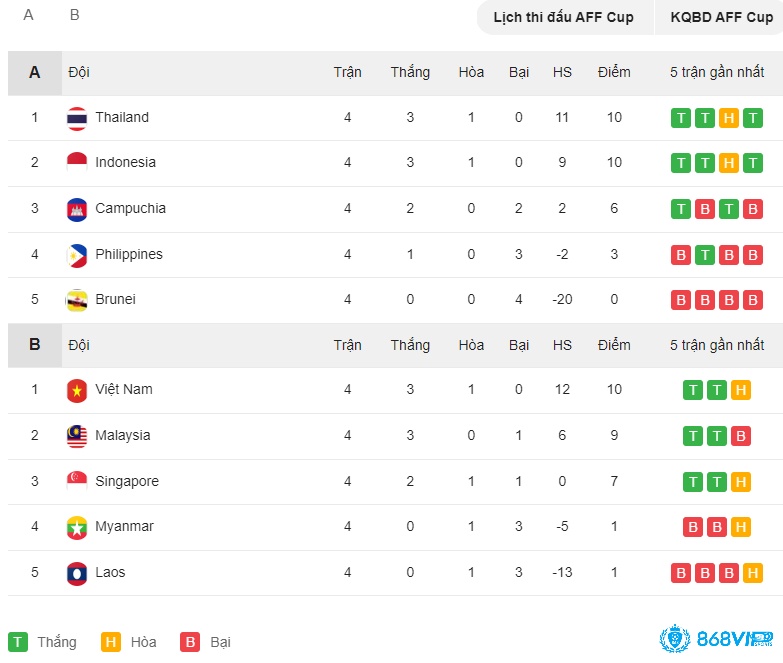The image size is (783, 663).
Task: Click the Indonesia flag icon
Action: click(77, 163)
